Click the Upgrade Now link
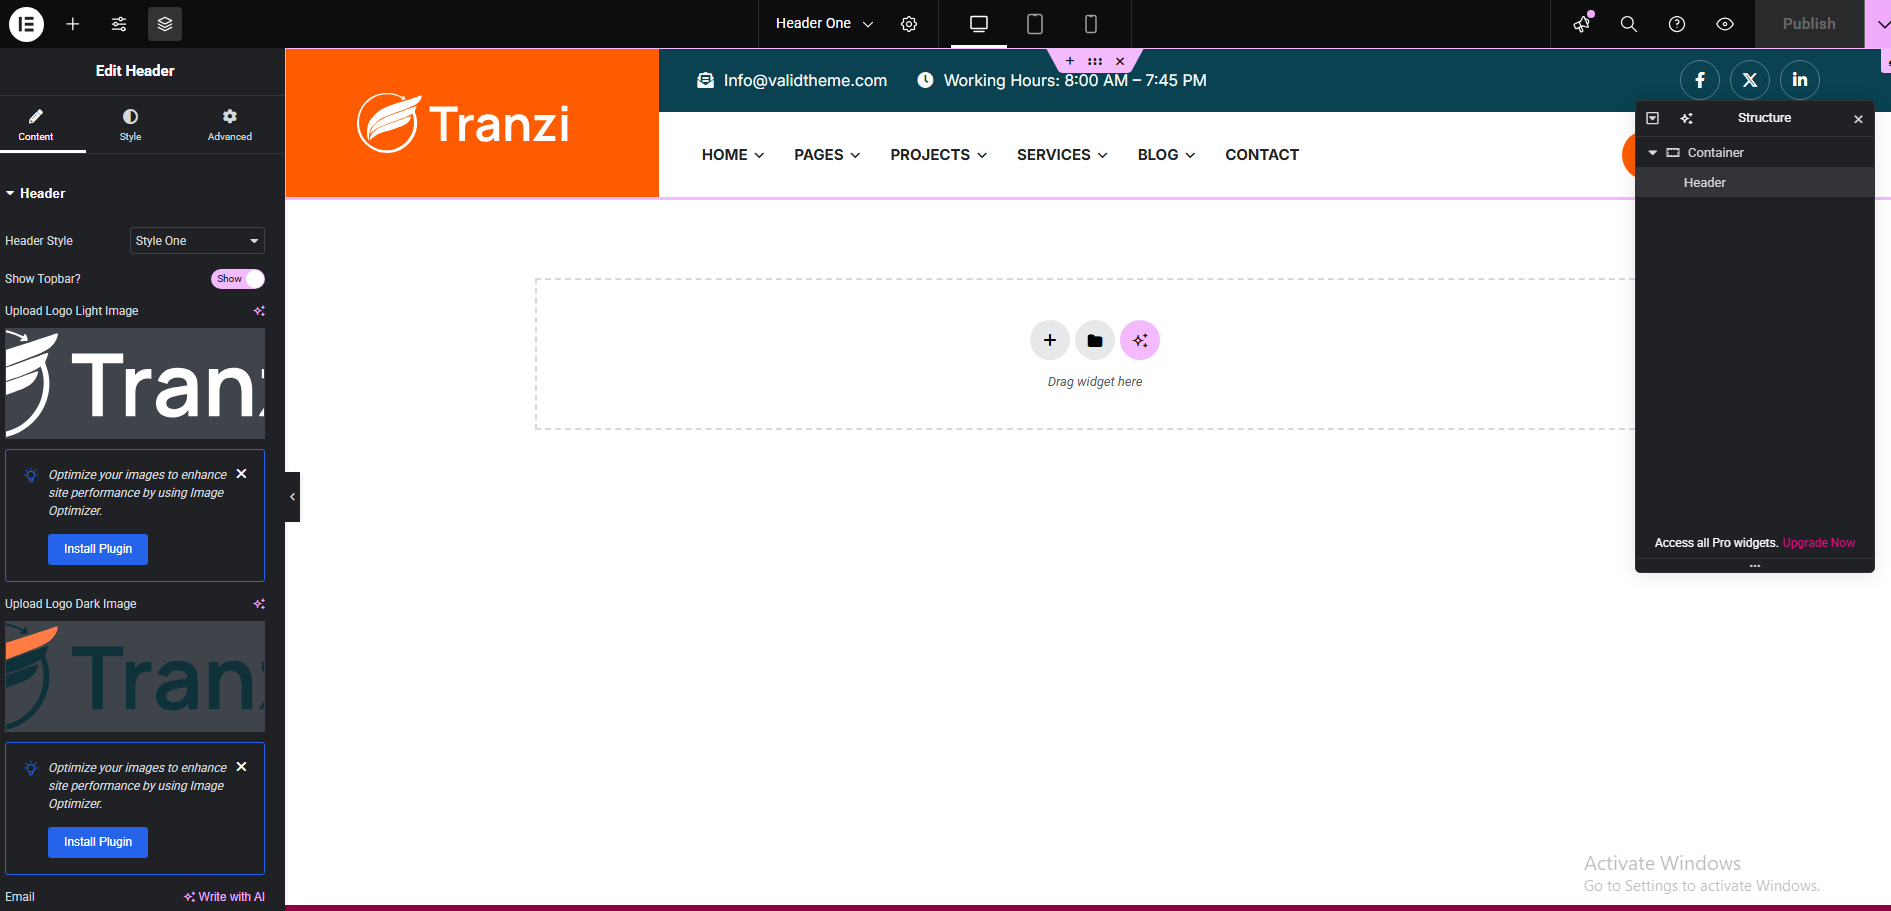Screen dimensions: 1891x911 (x=1818, y=543)
